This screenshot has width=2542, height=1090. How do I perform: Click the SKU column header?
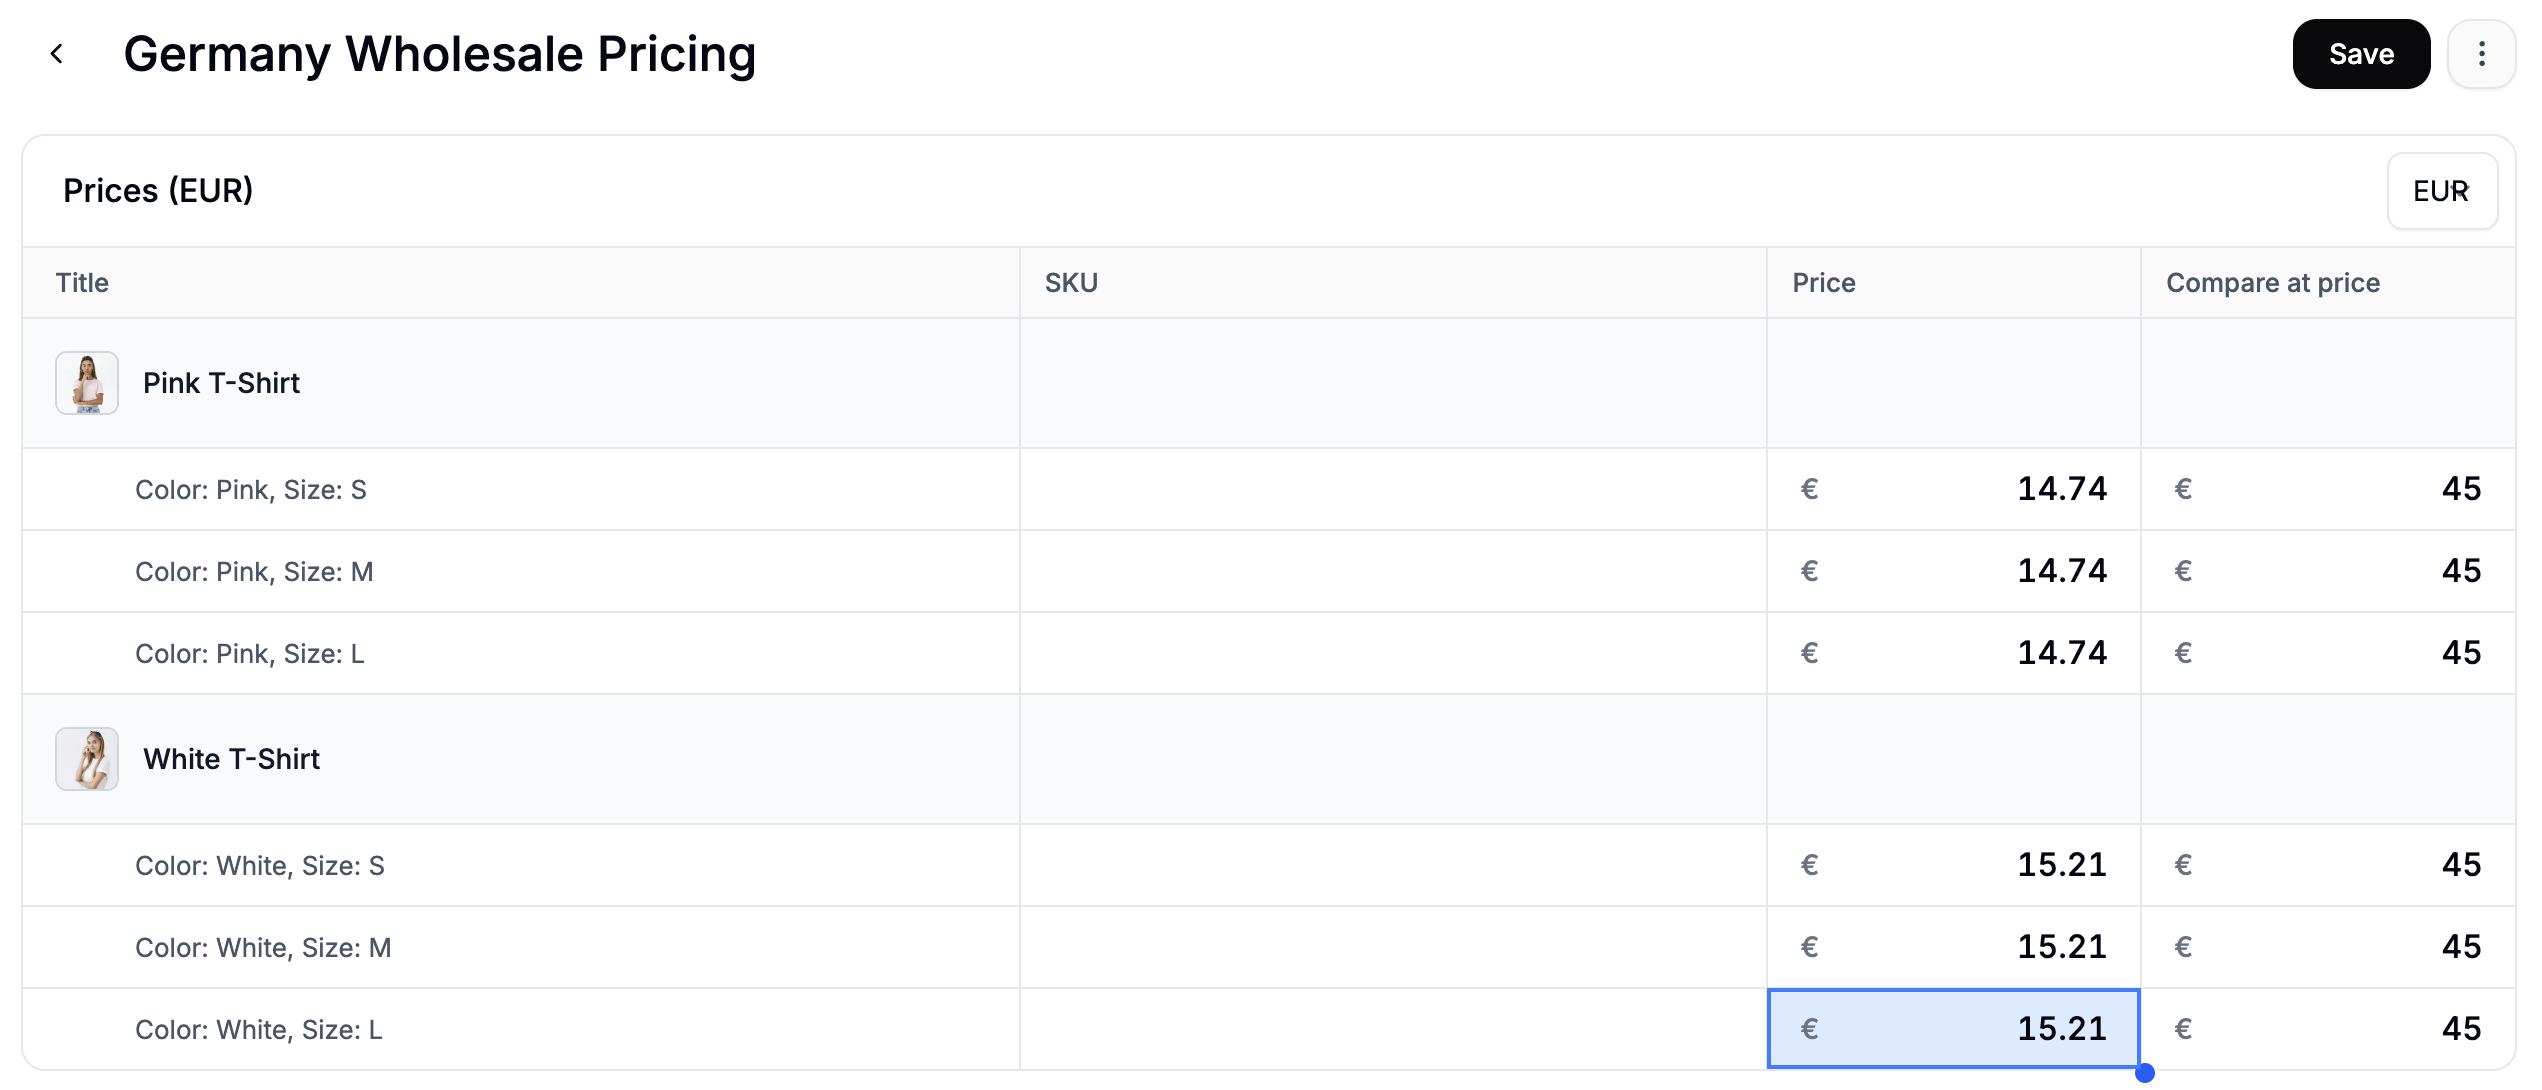tap(1070, 282)
